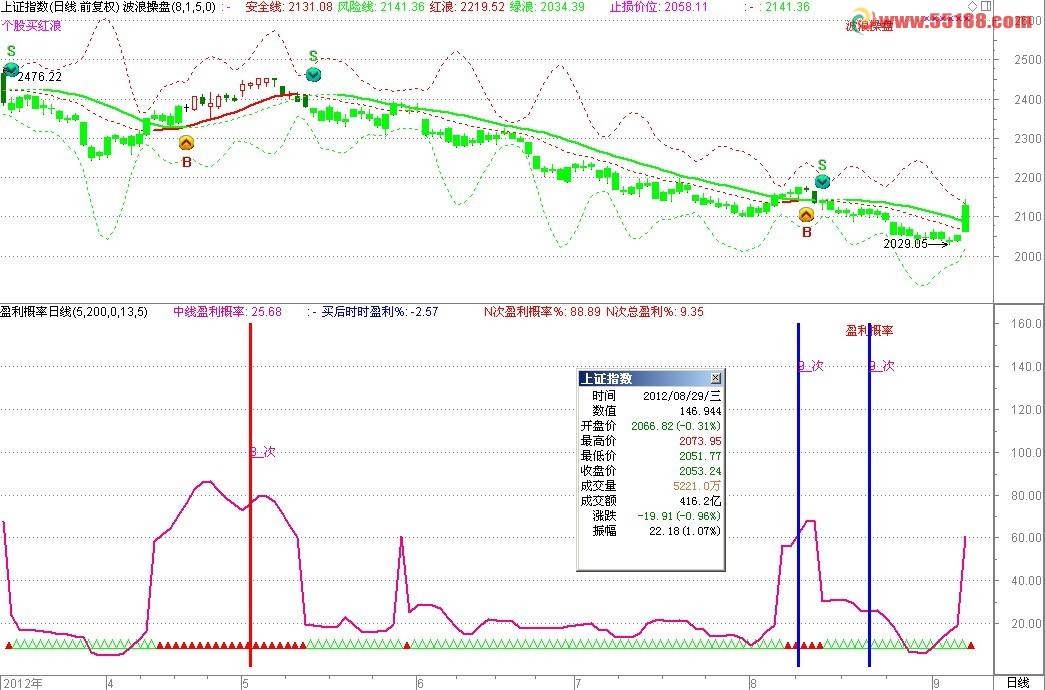Viewport: 1045px width, 690px height.
Task: Click the orange buy marker in August
Action: 806,215
